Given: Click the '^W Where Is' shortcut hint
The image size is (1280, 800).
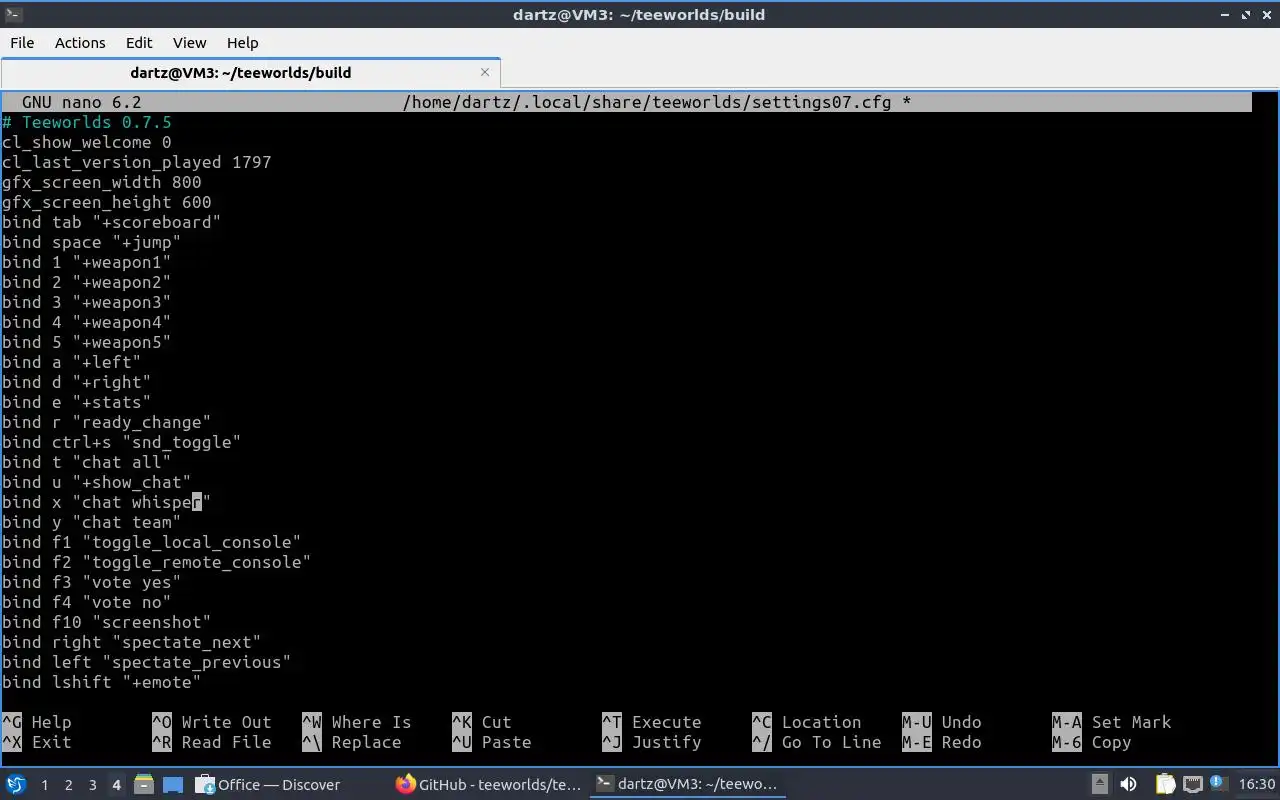Looking at the screenshot, I should (x=357, y=722).
